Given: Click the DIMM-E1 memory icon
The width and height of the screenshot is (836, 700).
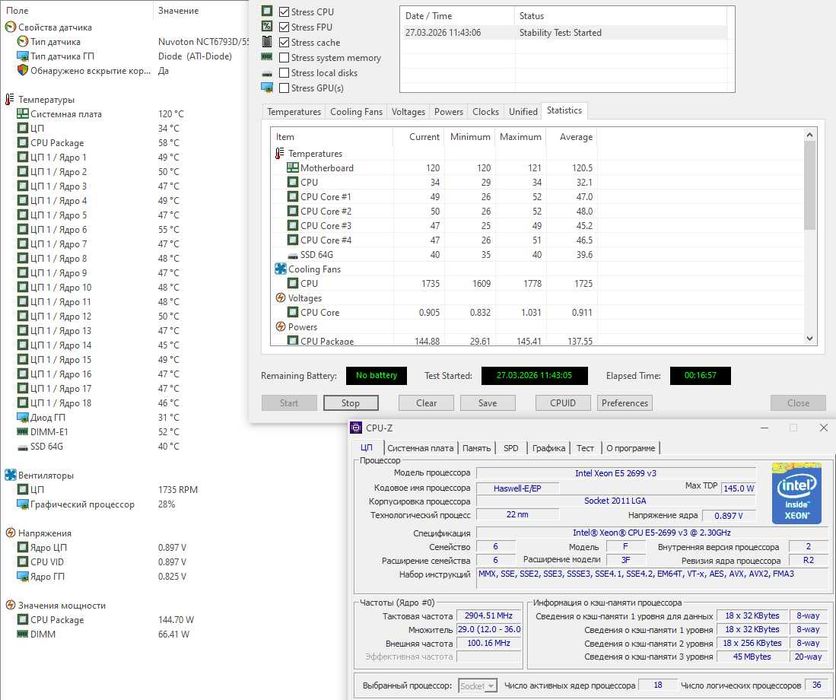Looking at the screenshot, I should tap(22, 431).
